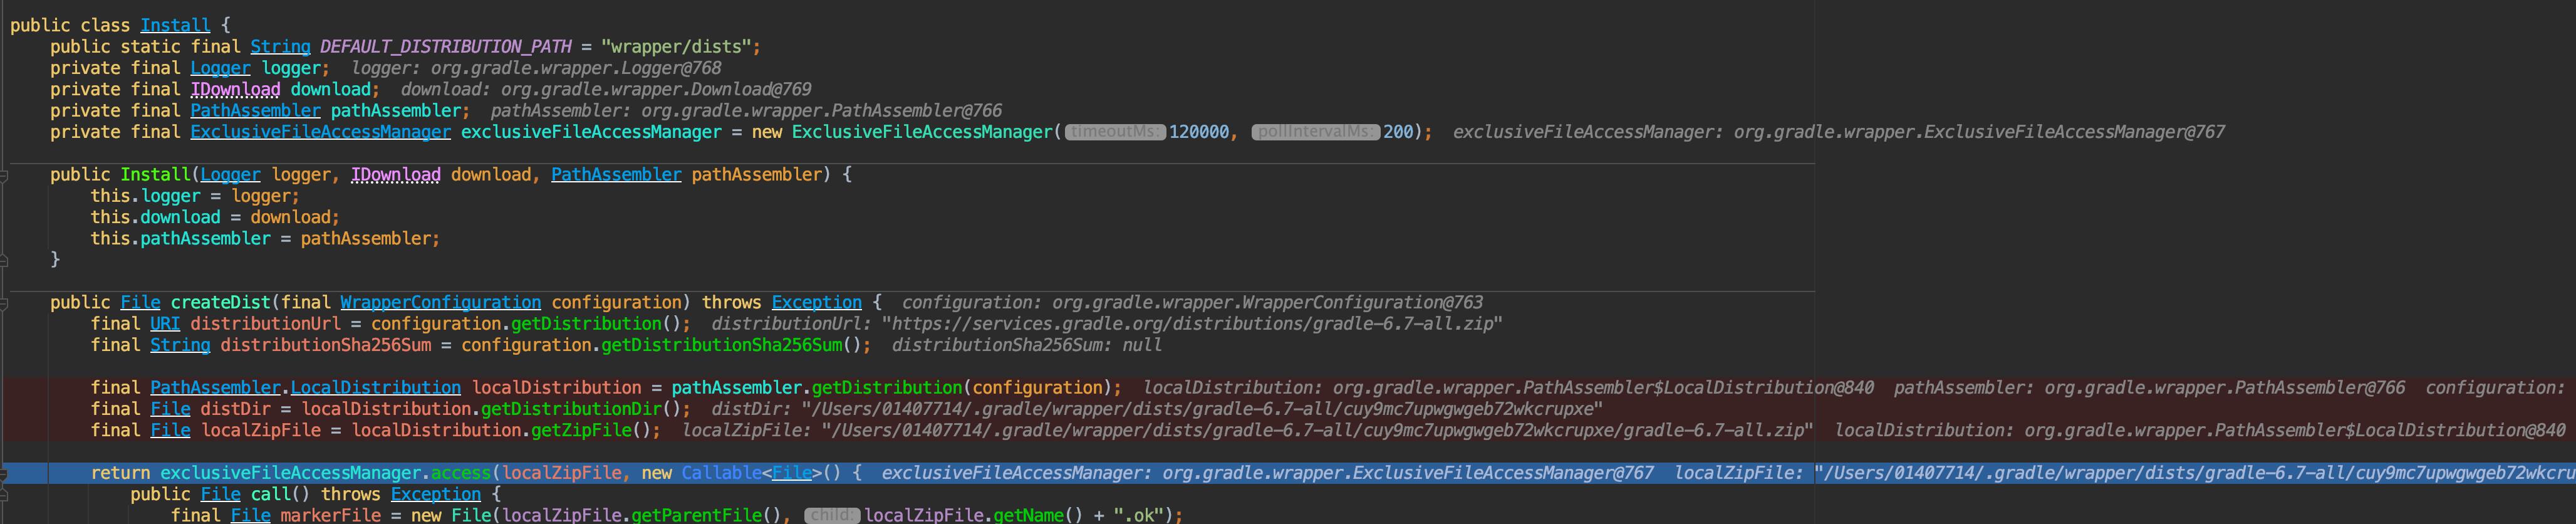The image size is (2576, 524).
Task: Click "this.logger" assignment in constructor
Action: tap(145, 196)
